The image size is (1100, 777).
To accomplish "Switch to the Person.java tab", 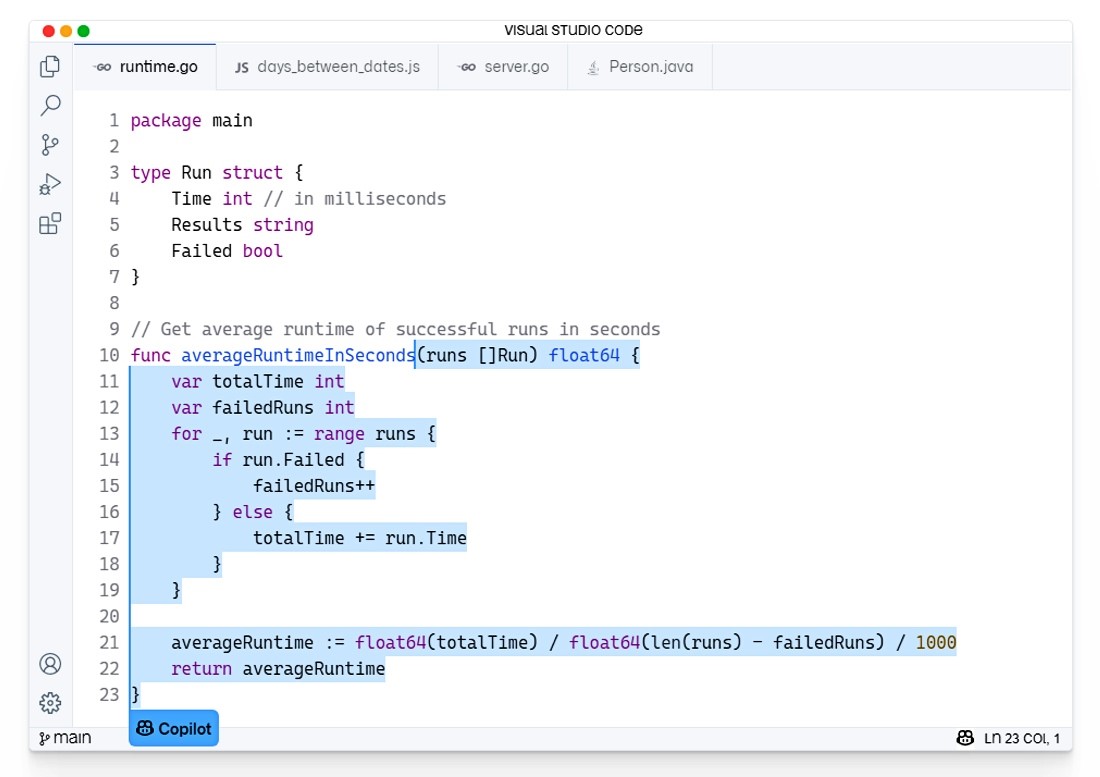I will point(640,67).
